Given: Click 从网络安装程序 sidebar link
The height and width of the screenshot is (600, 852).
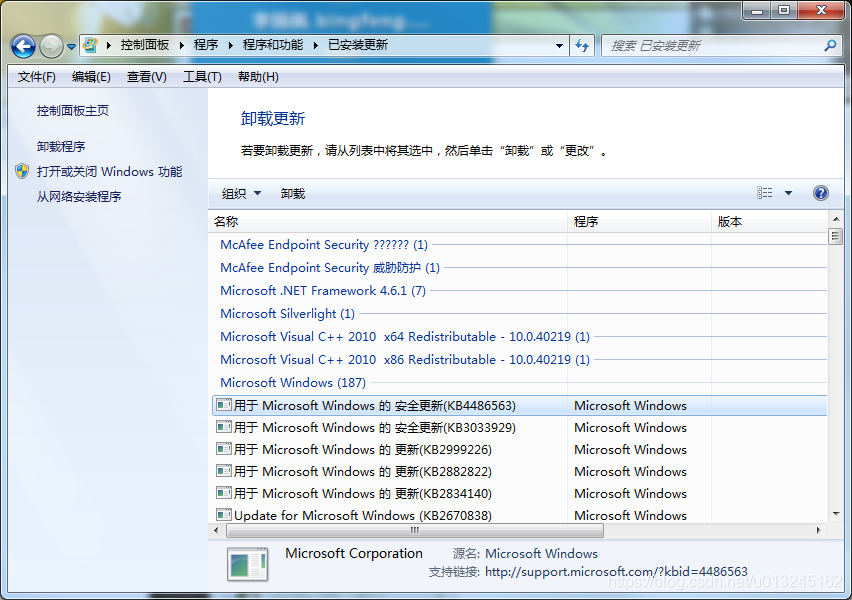Looking at the screenshot, I should (79, 197).
